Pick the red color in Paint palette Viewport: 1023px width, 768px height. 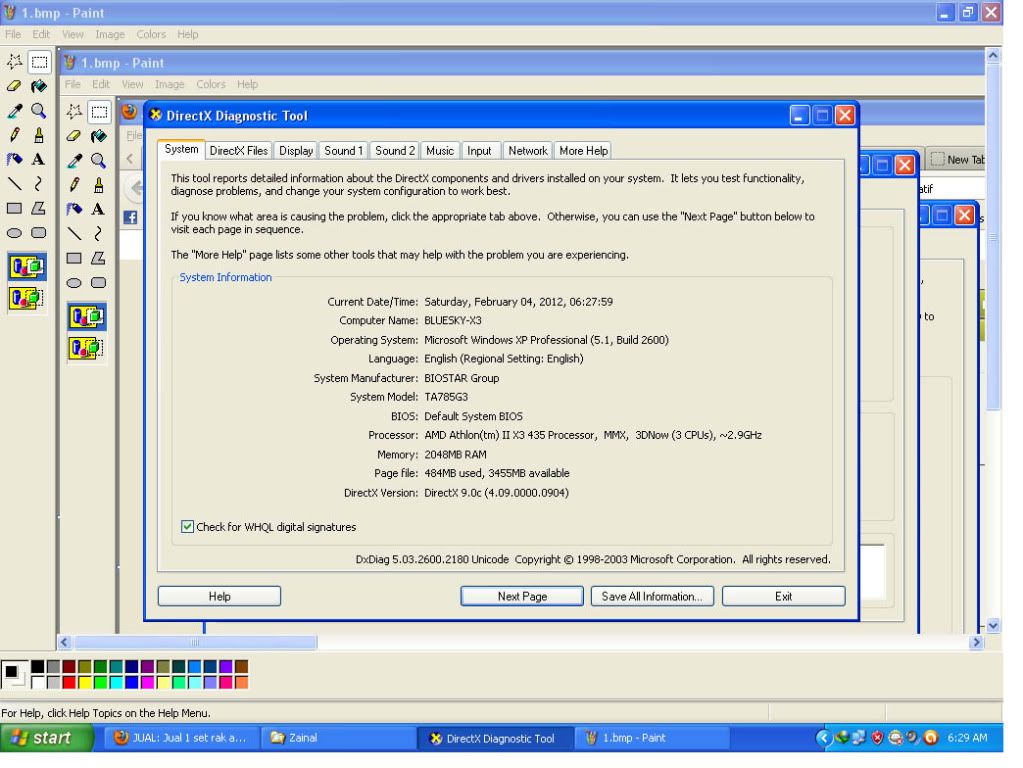pyautogui.click(x=69, y=683)
